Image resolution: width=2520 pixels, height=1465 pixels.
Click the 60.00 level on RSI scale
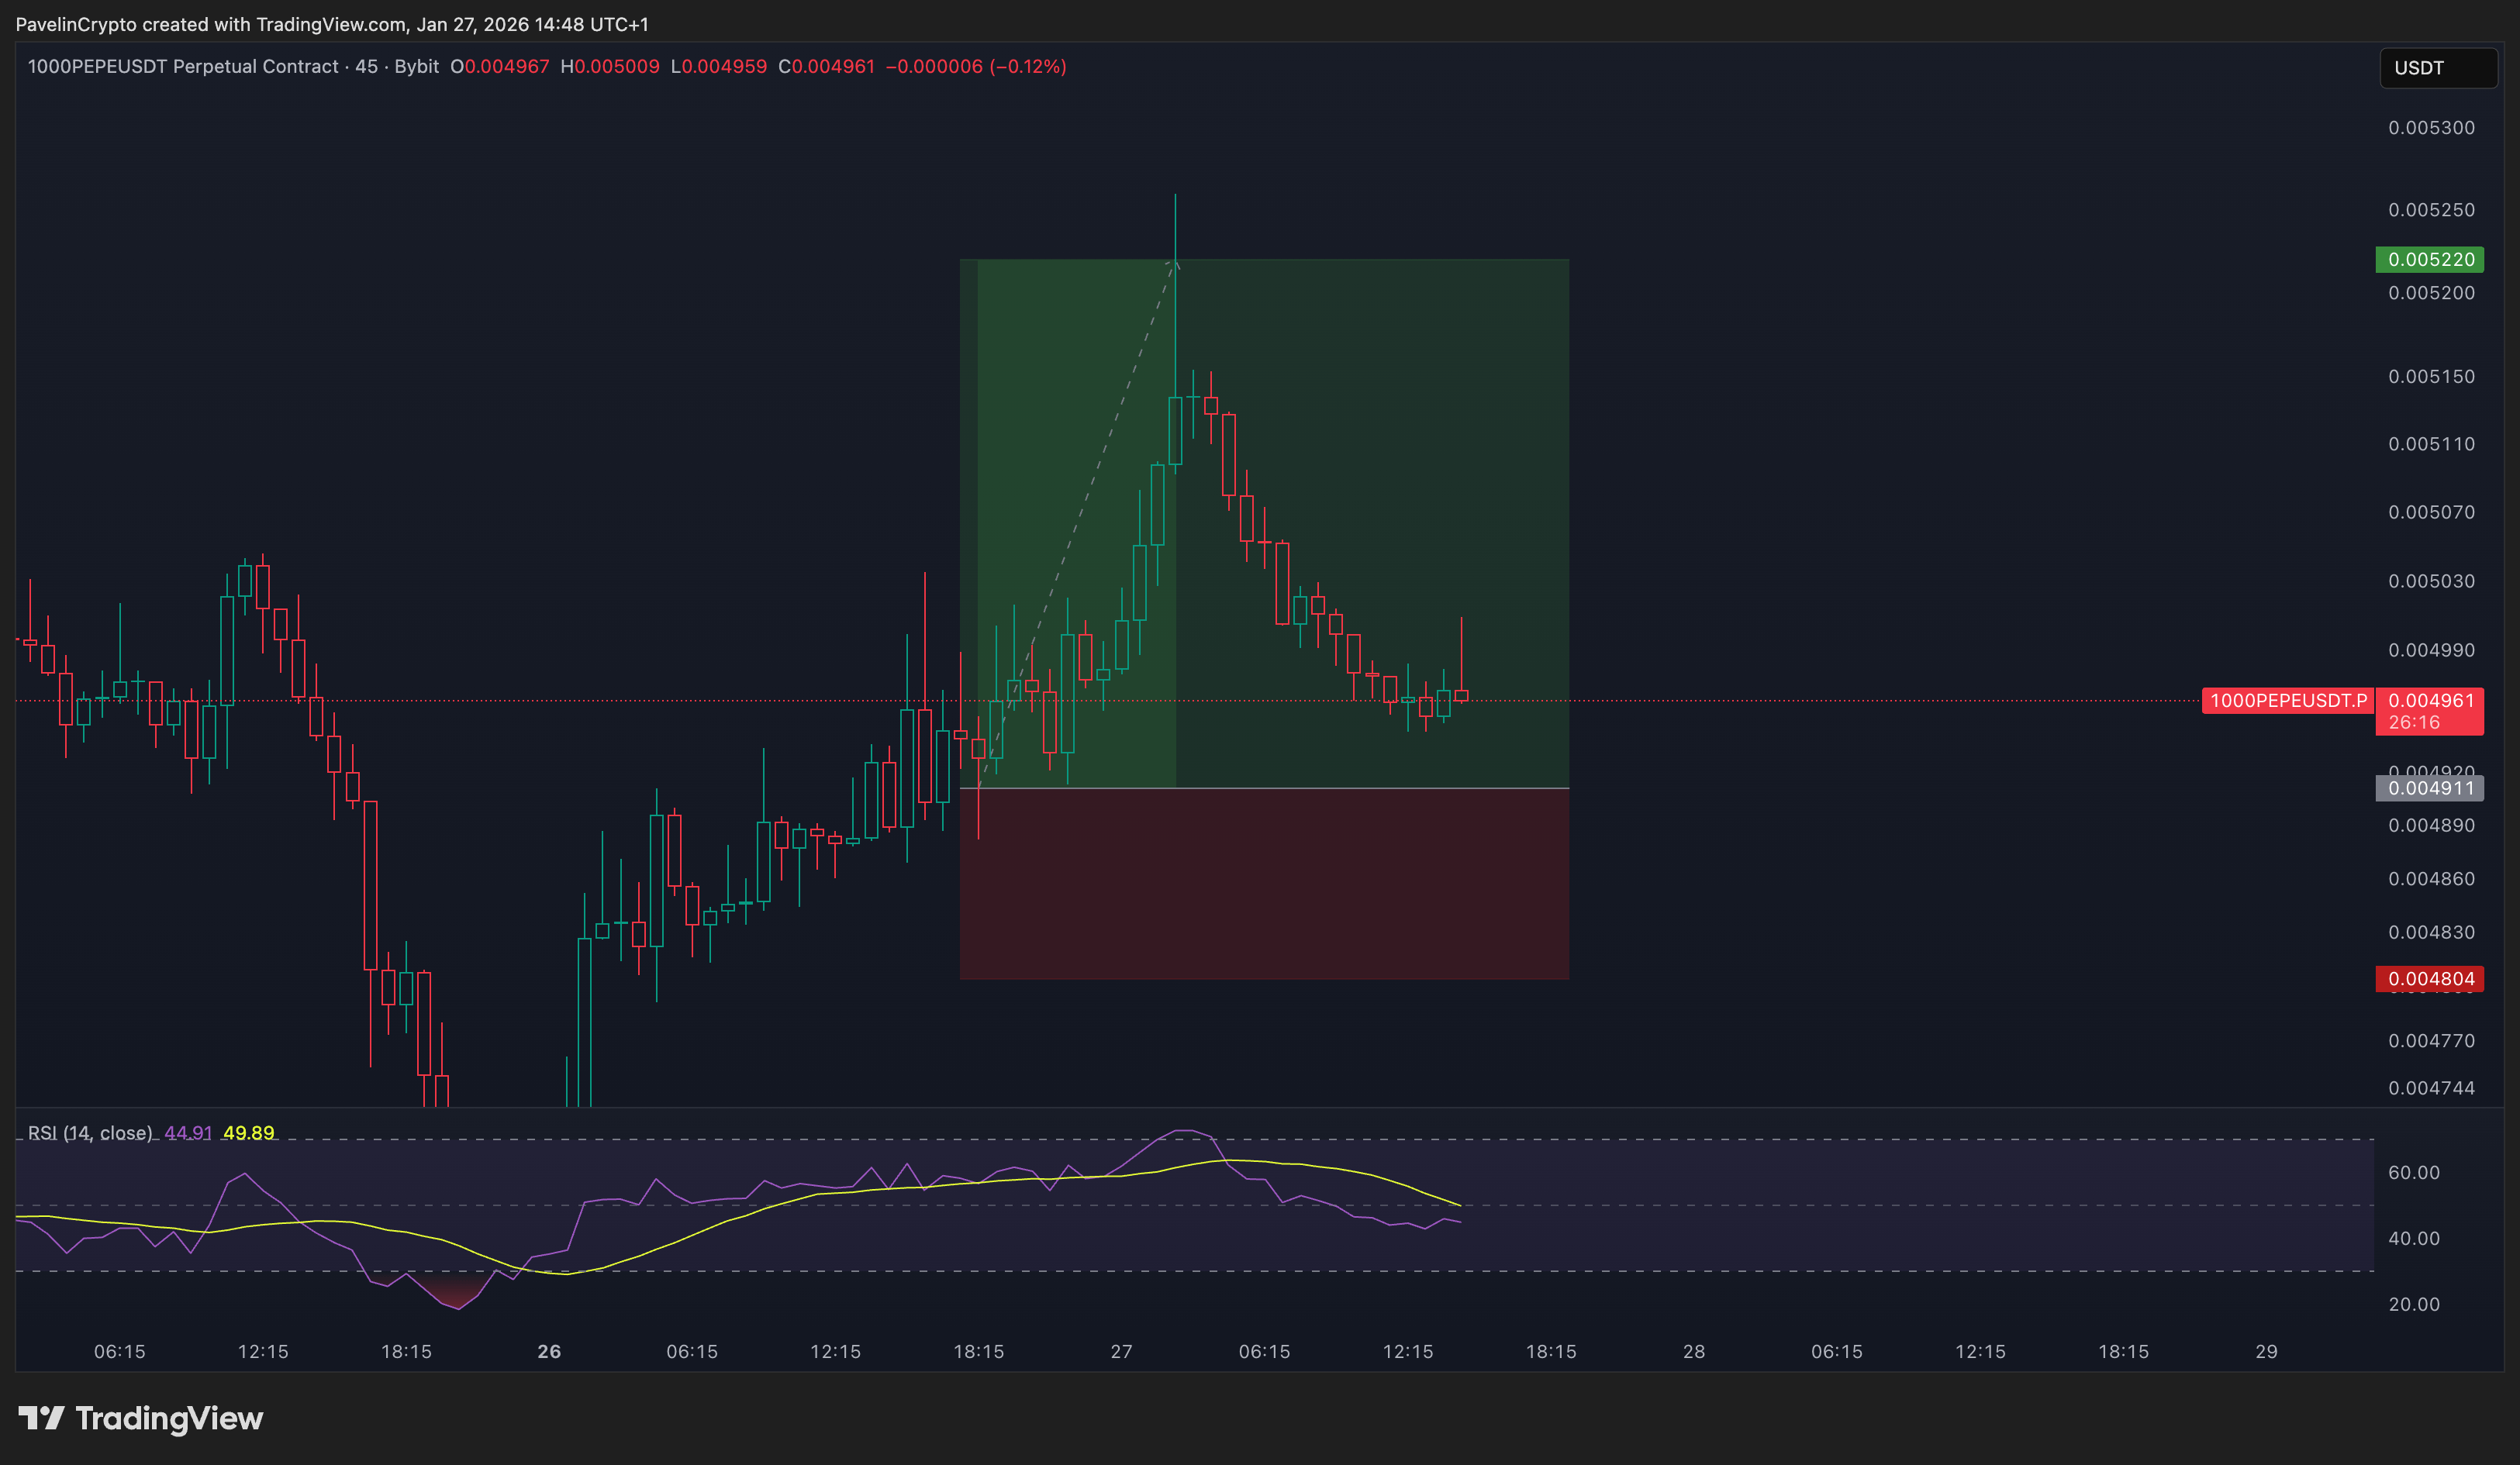click(x=2413, y=1173)
